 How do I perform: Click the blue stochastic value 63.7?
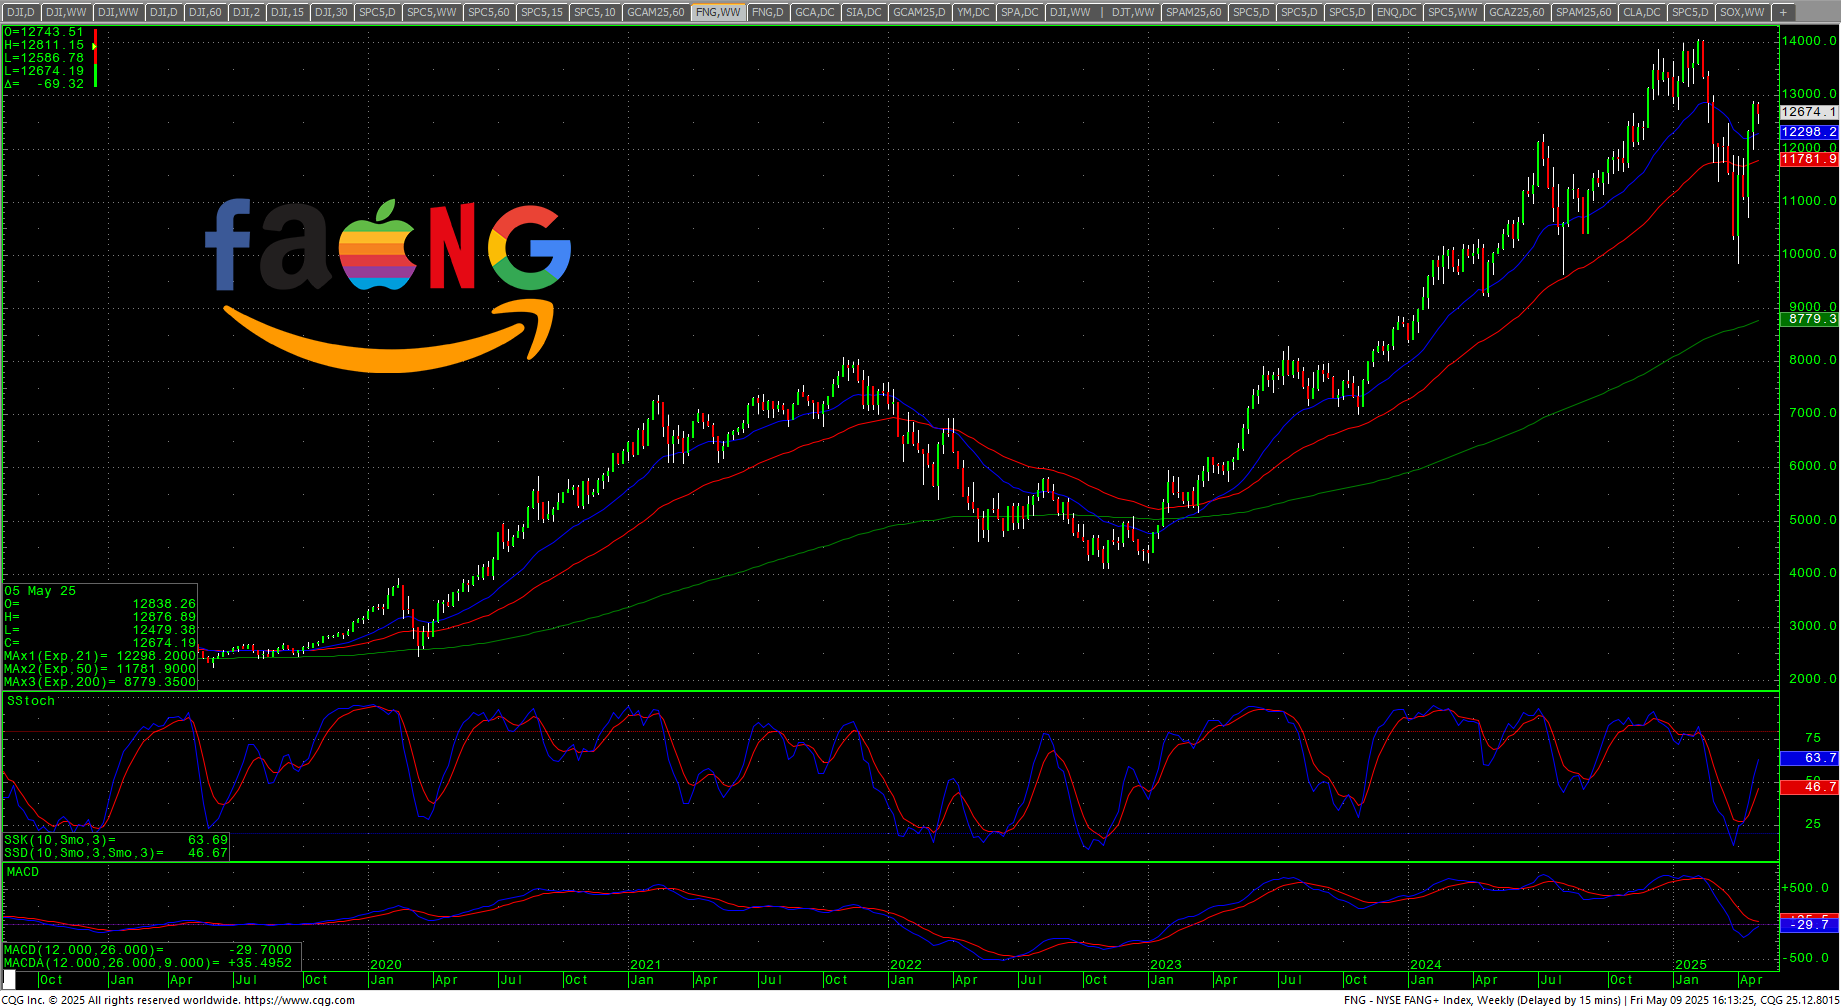1809,758
